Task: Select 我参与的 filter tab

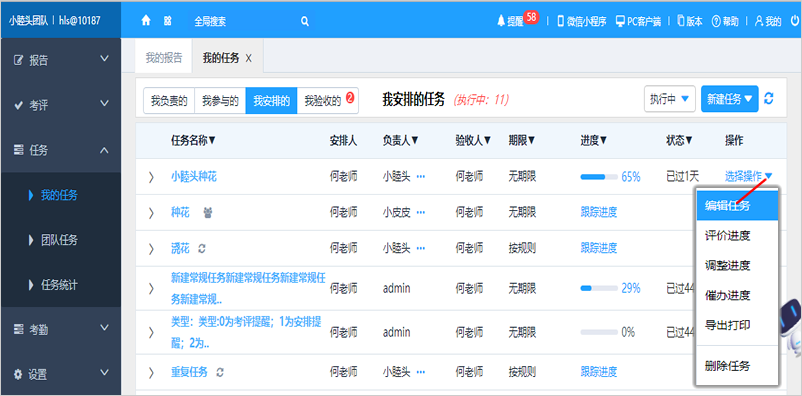Action: pos(220,100)
